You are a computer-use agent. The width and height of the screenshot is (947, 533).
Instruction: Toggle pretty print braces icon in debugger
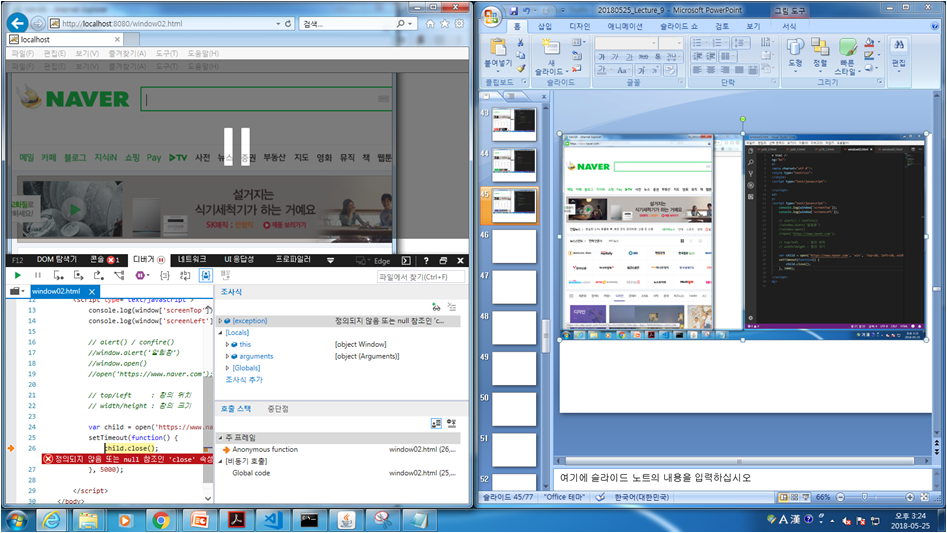(164, 275)
